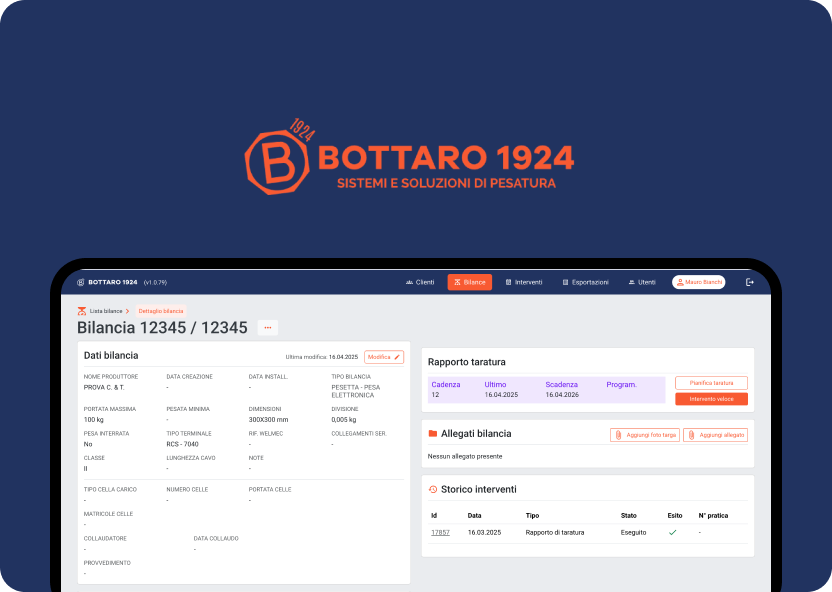832x592 pixels.
Task: Click the Interventi icon in the navbar
Action: [x=508, y=281]
